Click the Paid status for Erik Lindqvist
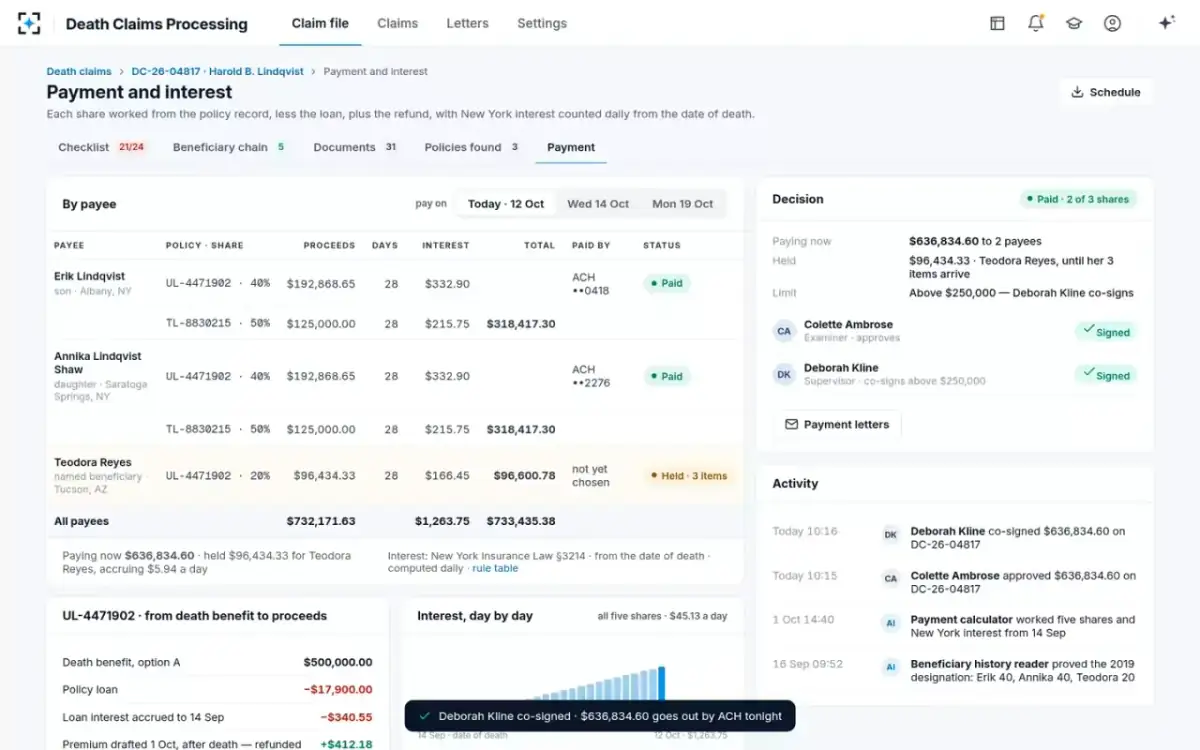 (666, 283)
